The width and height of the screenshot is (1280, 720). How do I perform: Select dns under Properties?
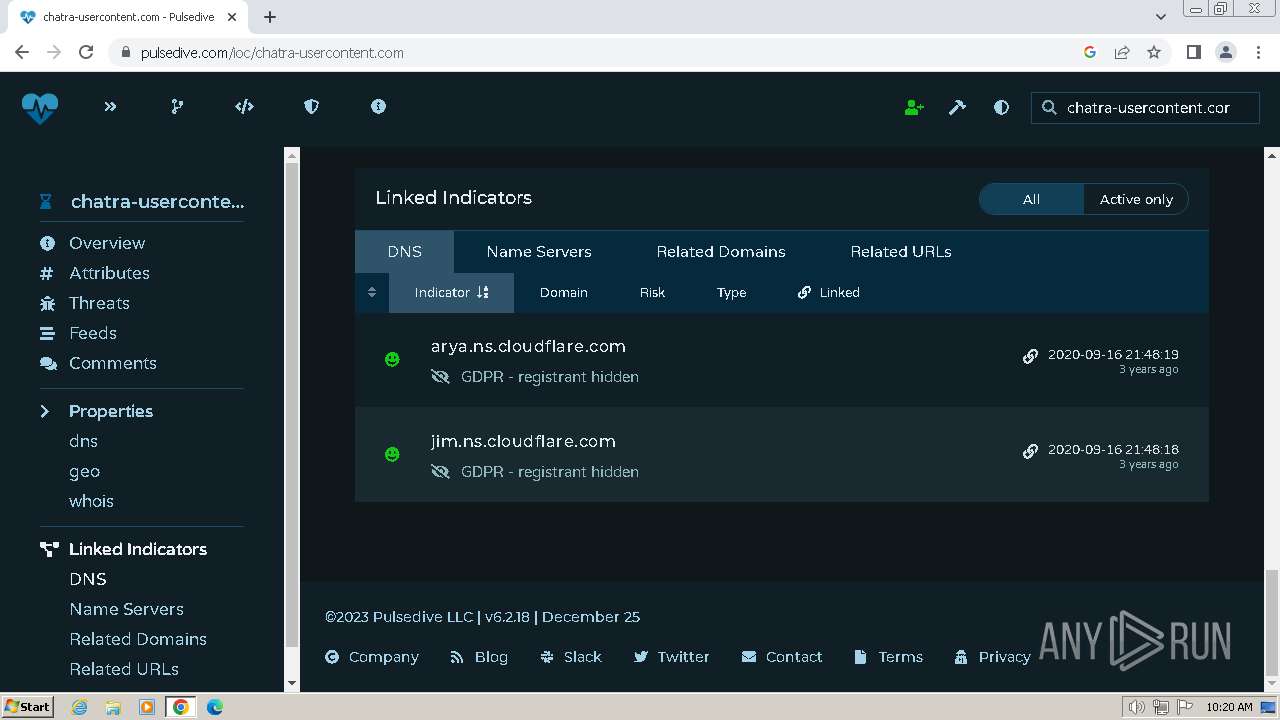point(83,441)
